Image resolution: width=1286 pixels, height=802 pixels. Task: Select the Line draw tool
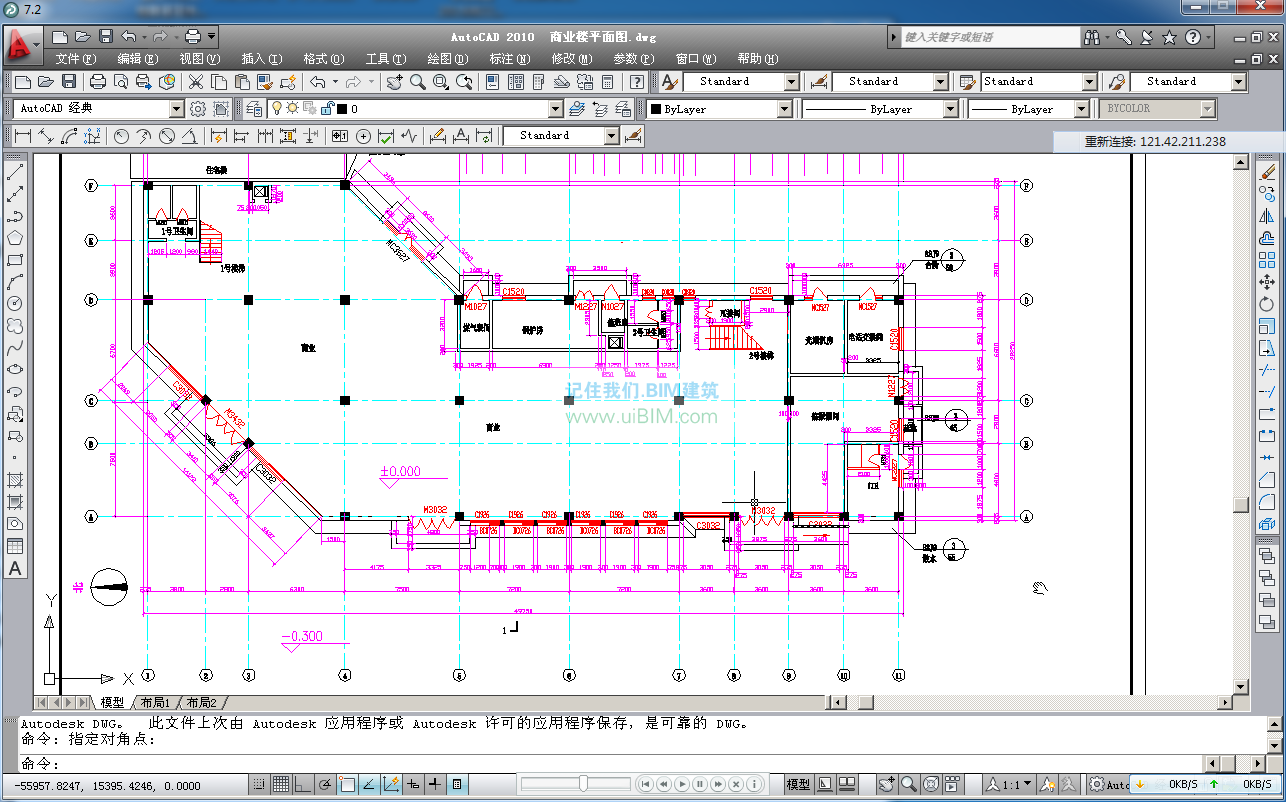point(15,172)
